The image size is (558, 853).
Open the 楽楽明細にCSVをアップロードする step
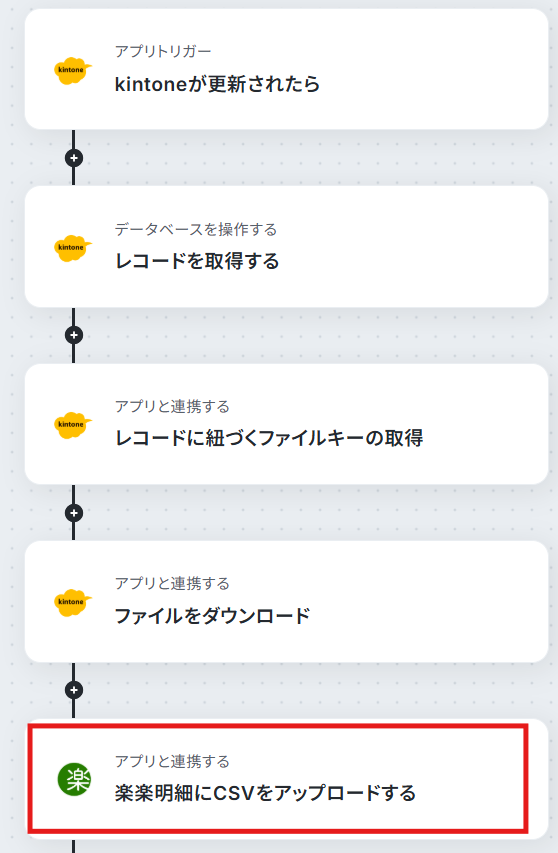(287, 779)
